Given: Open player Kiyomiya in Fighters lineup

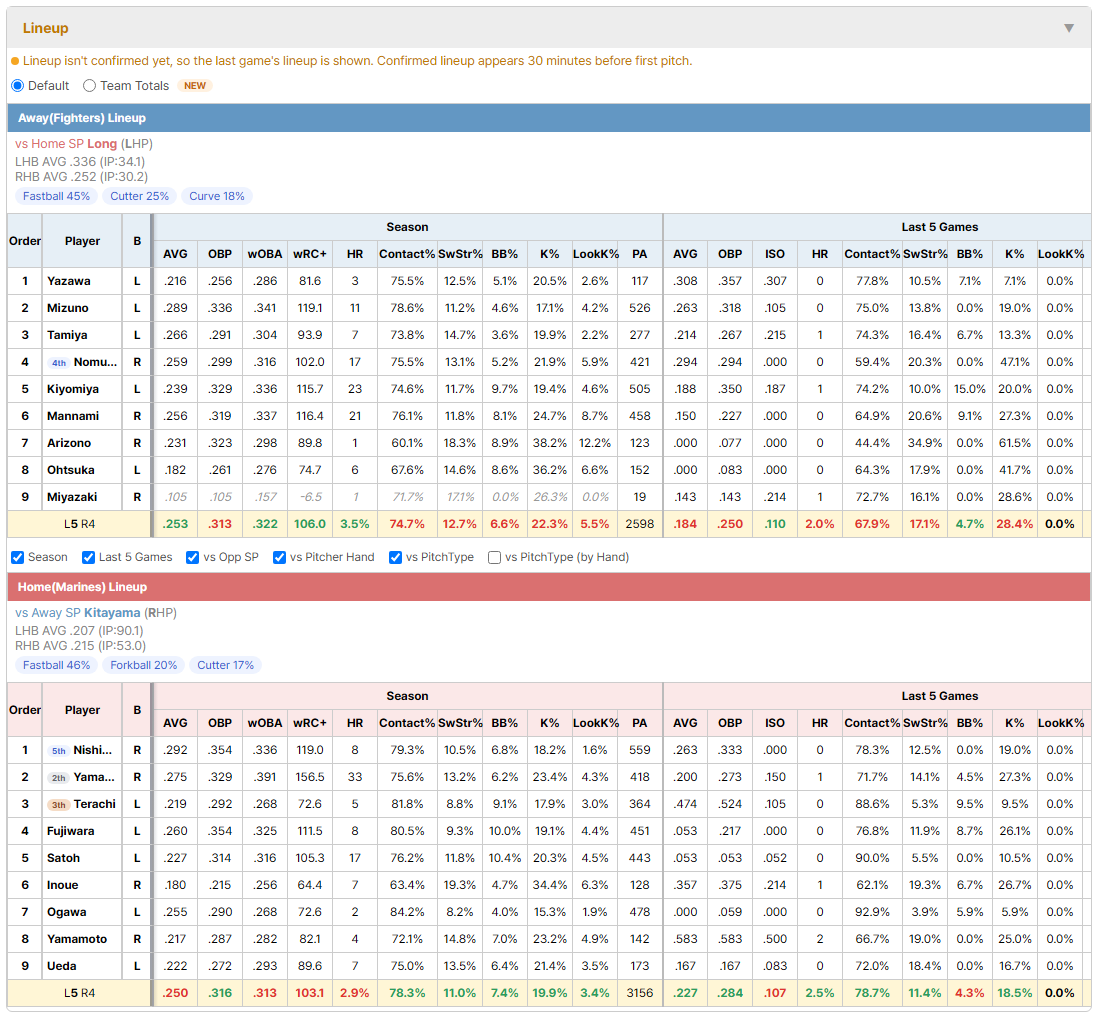Looking at the screenshot, I should 73,389.
